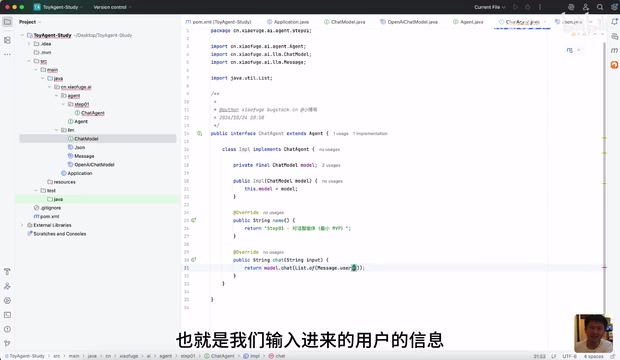620x360 pixels.
Task: Switch to the pom.xml editor tab
Action: [218, 22]
